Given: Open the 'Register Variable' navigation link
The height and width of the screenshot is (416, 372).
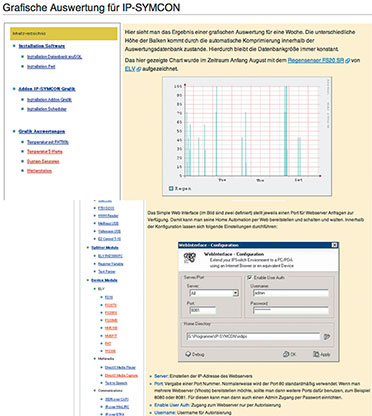Looking at the screenshot, I should coord(111,264).
